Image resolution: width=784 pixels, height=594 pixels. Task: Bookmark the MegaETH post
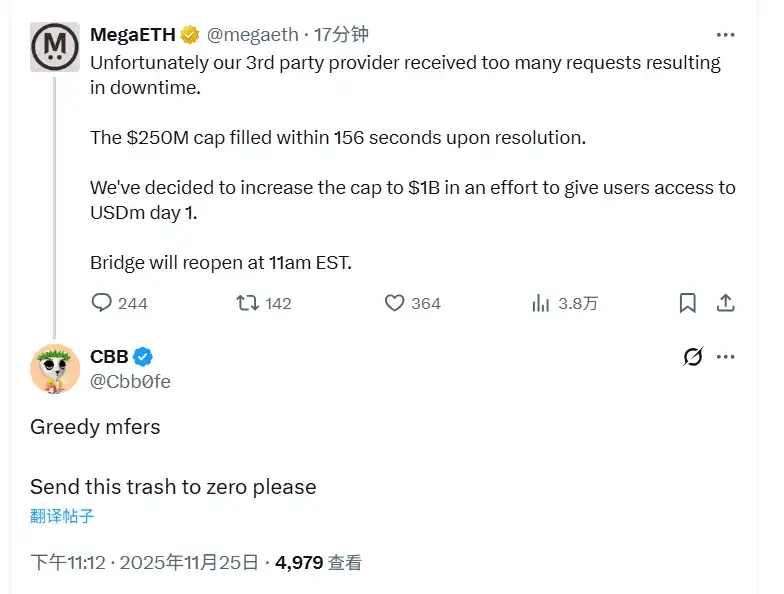coord(688,303)
